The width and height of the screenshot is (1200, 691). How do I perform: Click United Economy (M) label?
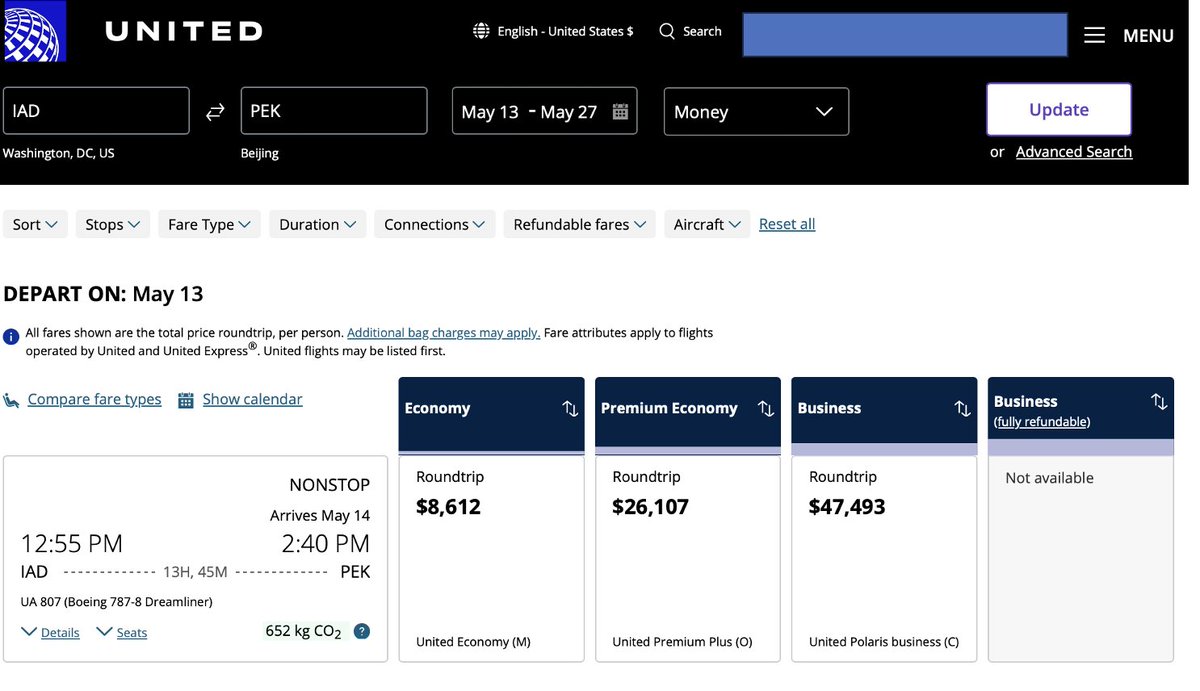point(473,642)
